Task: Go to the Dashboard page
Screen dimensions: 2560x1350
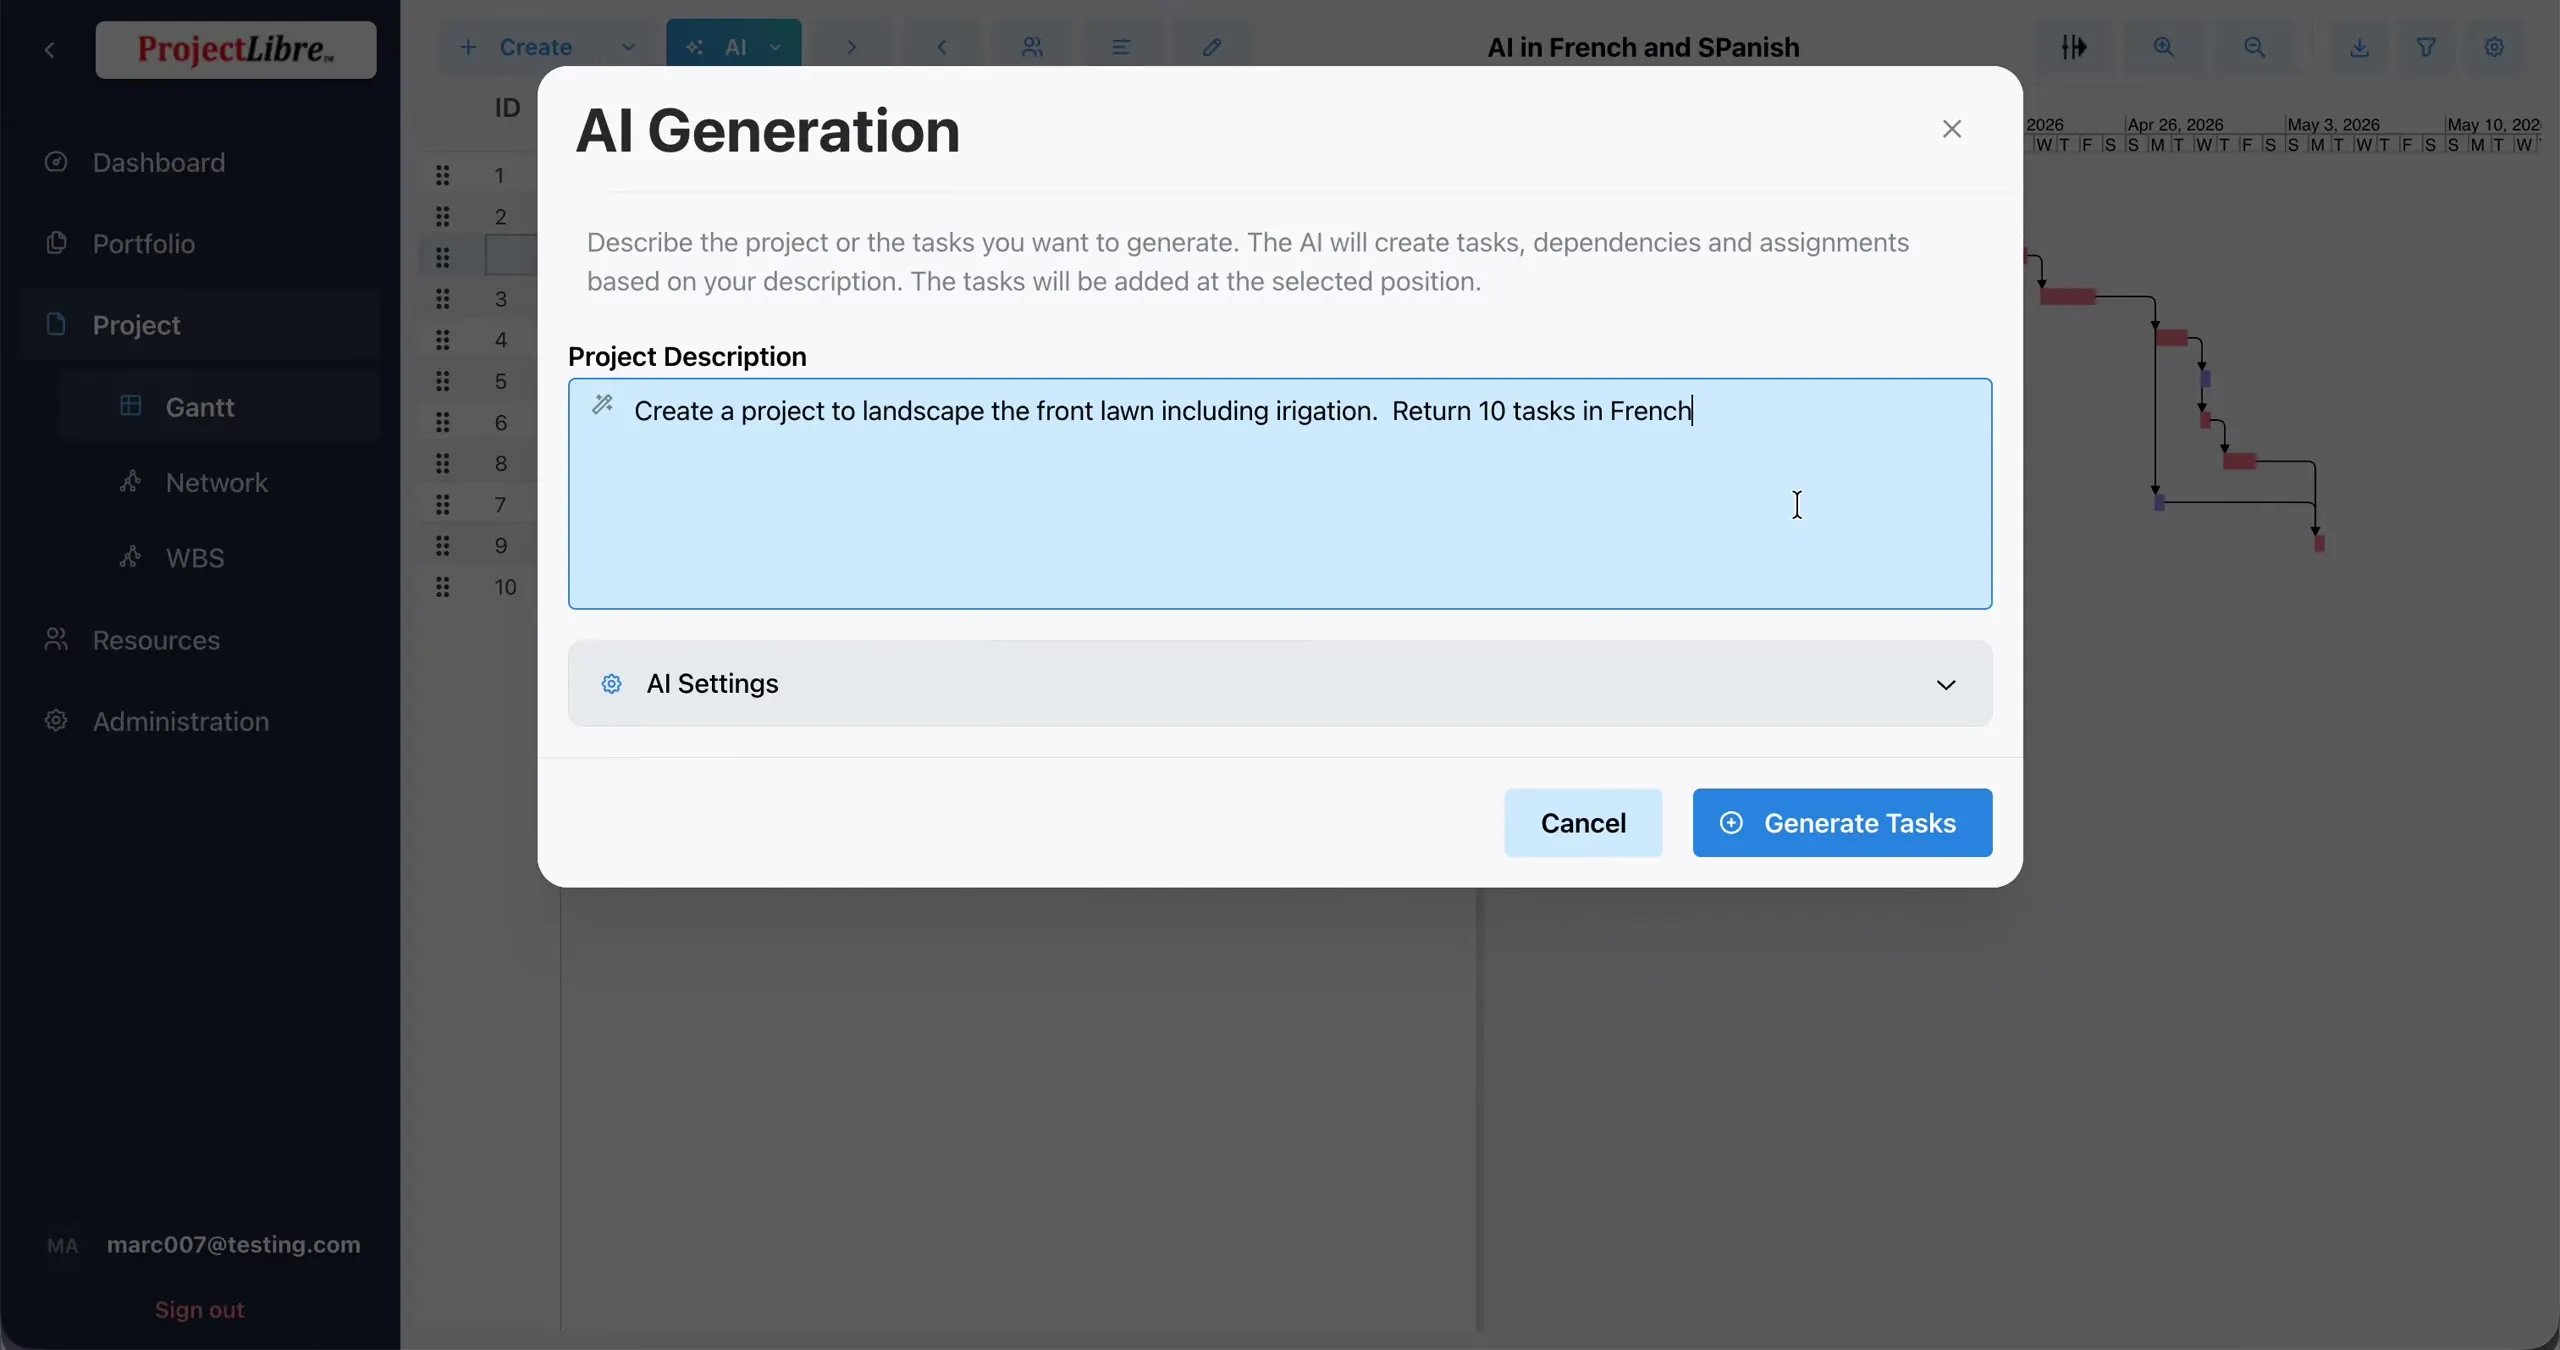Action: [159, 162]
